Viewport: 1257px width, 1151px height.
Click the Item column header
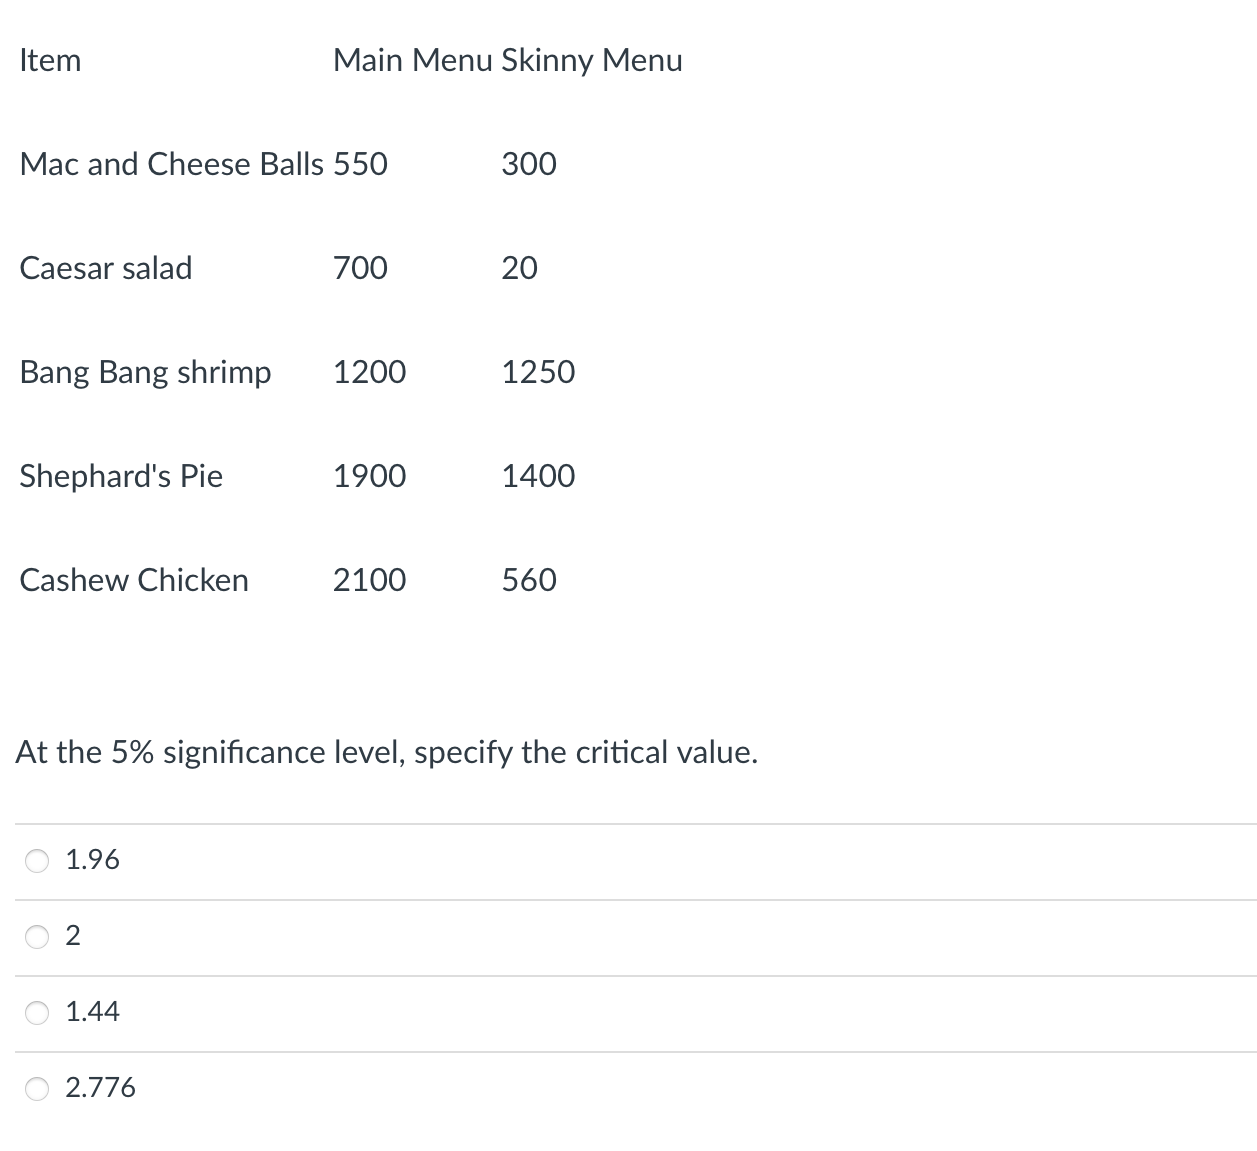(x=50, y=60)
